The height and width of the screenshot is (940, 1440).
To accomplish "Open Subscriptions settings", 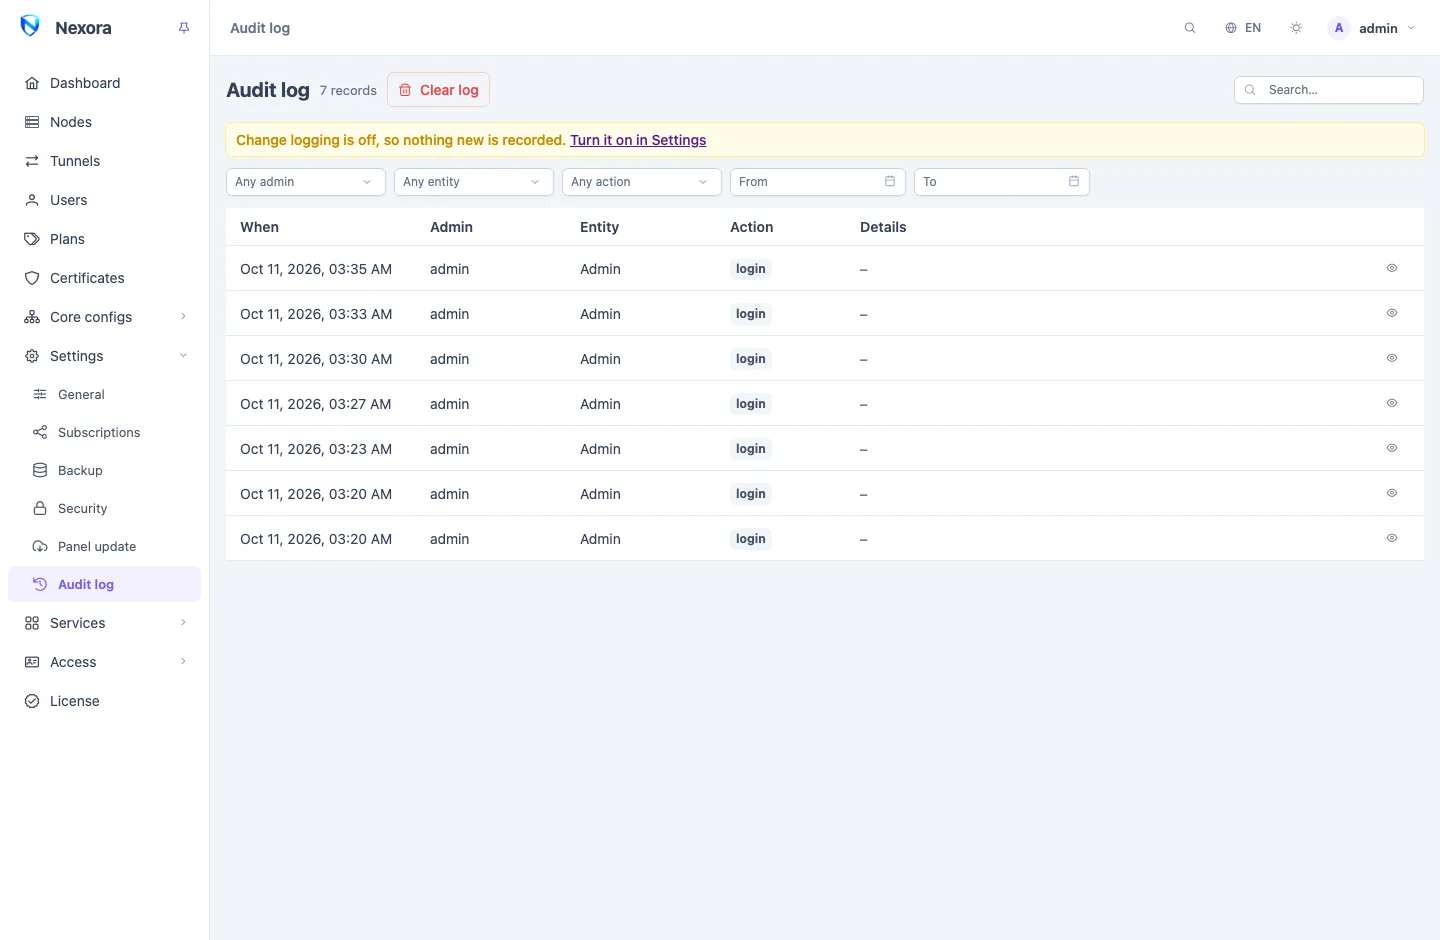I will [105, 432].
